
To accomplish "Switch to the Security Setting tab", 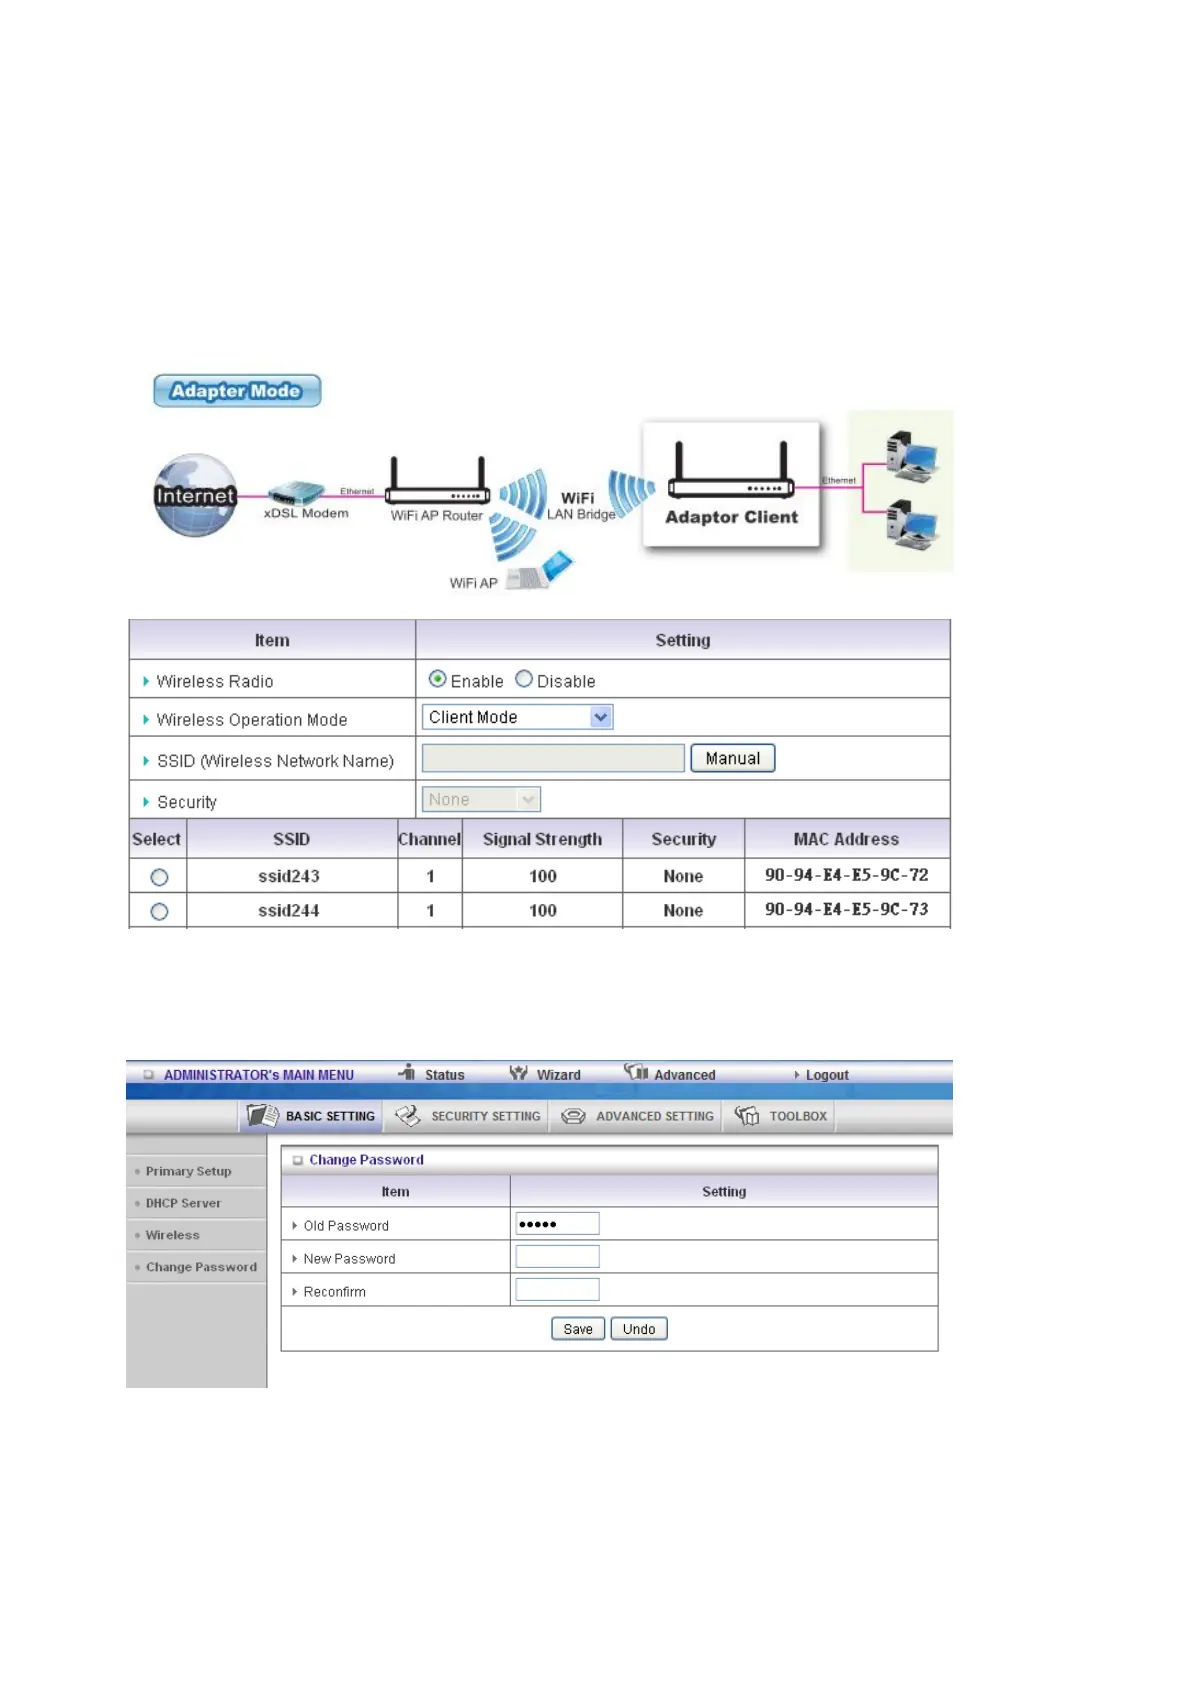I will click(466, 1116).
